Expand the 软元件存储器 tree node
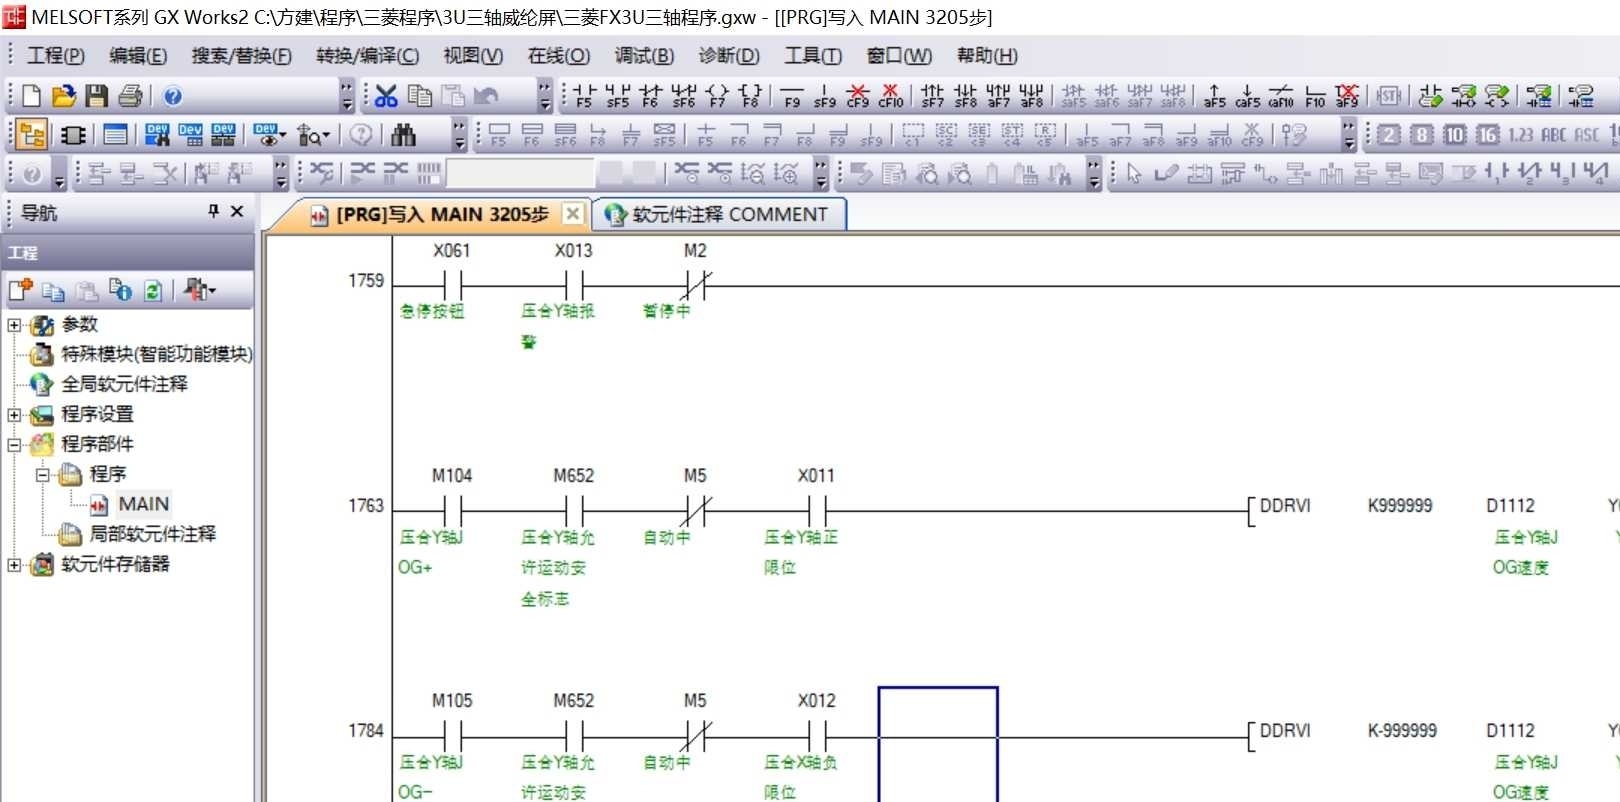The image size is (1620, 802). coord(14,565)
